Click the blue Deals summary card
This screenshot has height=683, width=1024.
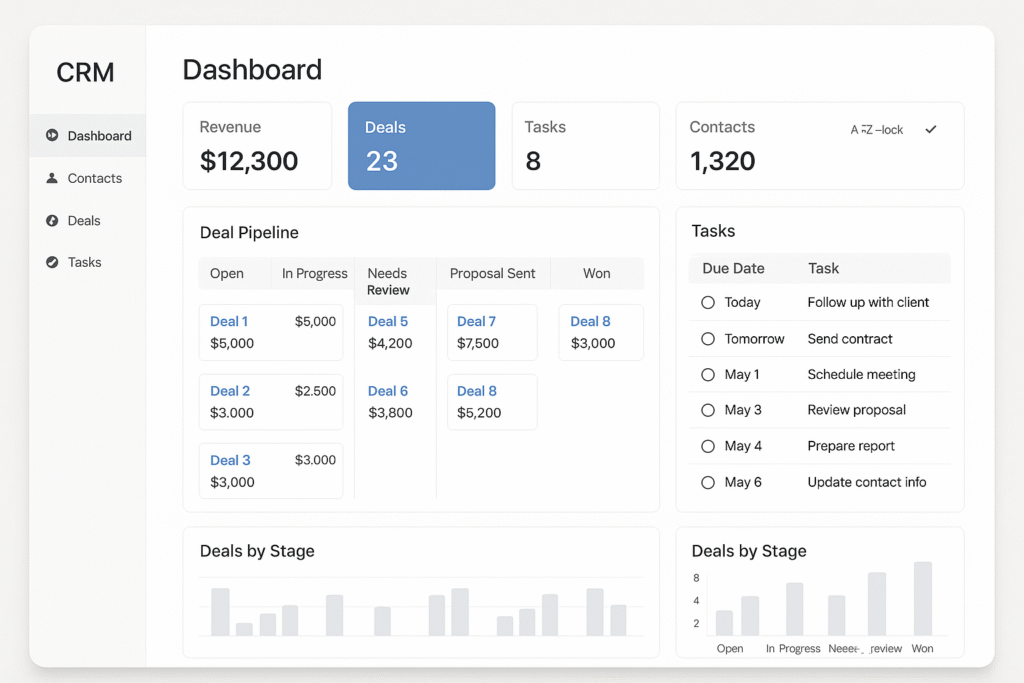point(421,146)
